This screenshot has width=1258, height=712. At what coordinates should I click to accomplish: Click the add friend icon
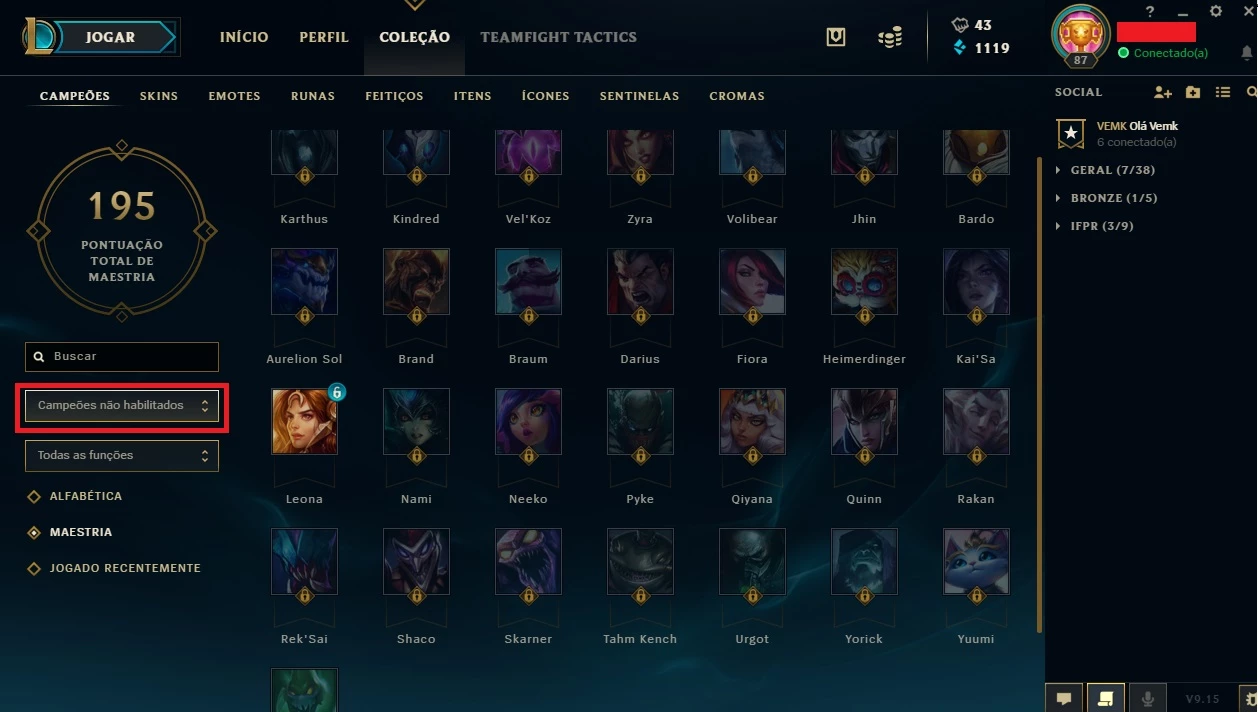[x=1162, y=92]
